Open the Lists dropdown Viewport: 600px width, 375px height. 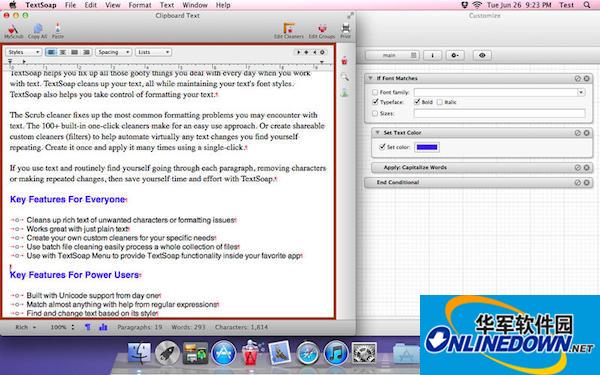(x=153, y=52)
